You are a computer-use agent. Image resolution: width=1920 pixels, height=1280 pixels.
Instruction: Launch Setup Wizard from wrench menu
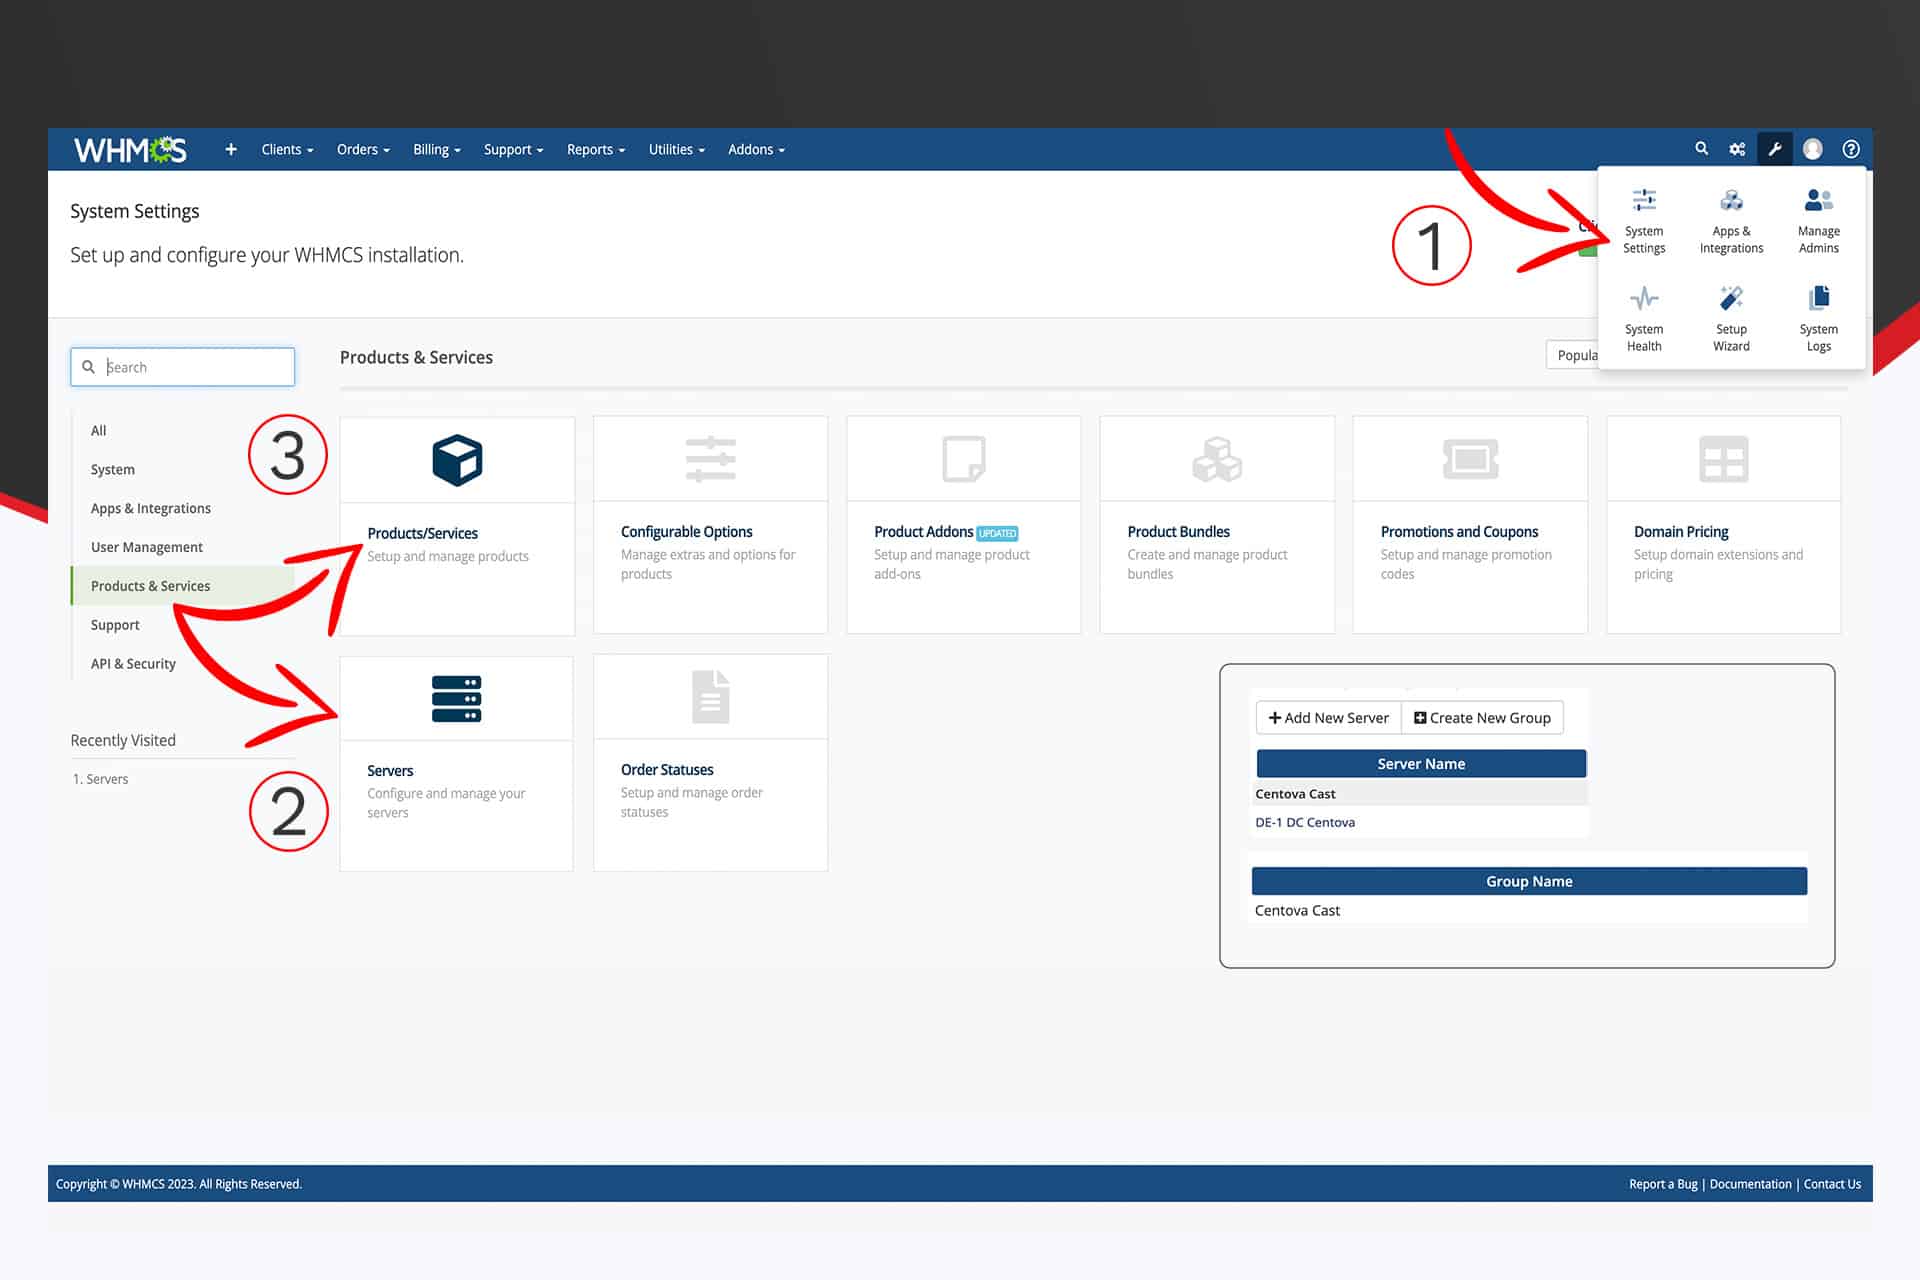point(1731,319)
